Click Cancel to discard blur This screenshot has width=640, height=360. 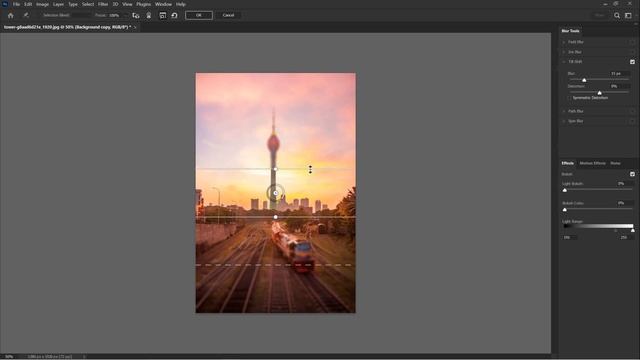pos(228,16)
